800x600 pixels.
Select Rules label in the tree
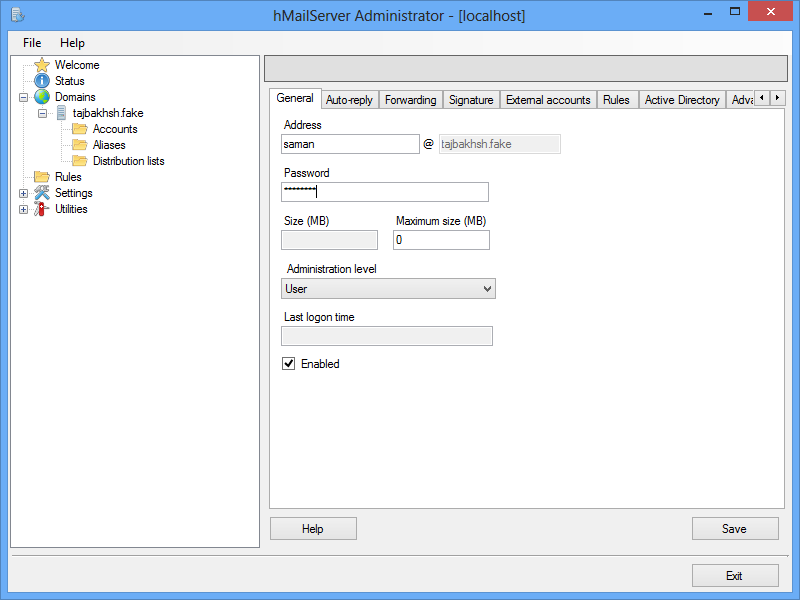point(68,177)
